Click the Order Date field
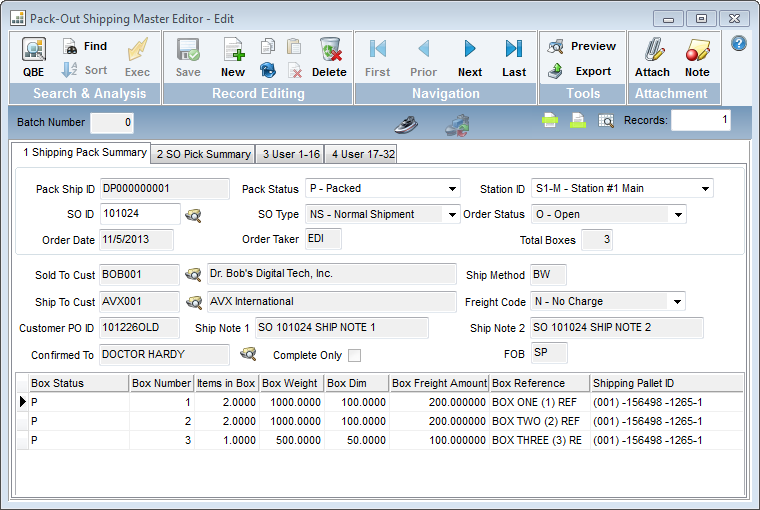Screen dimensions: 760x510 [x=136, y=240]
